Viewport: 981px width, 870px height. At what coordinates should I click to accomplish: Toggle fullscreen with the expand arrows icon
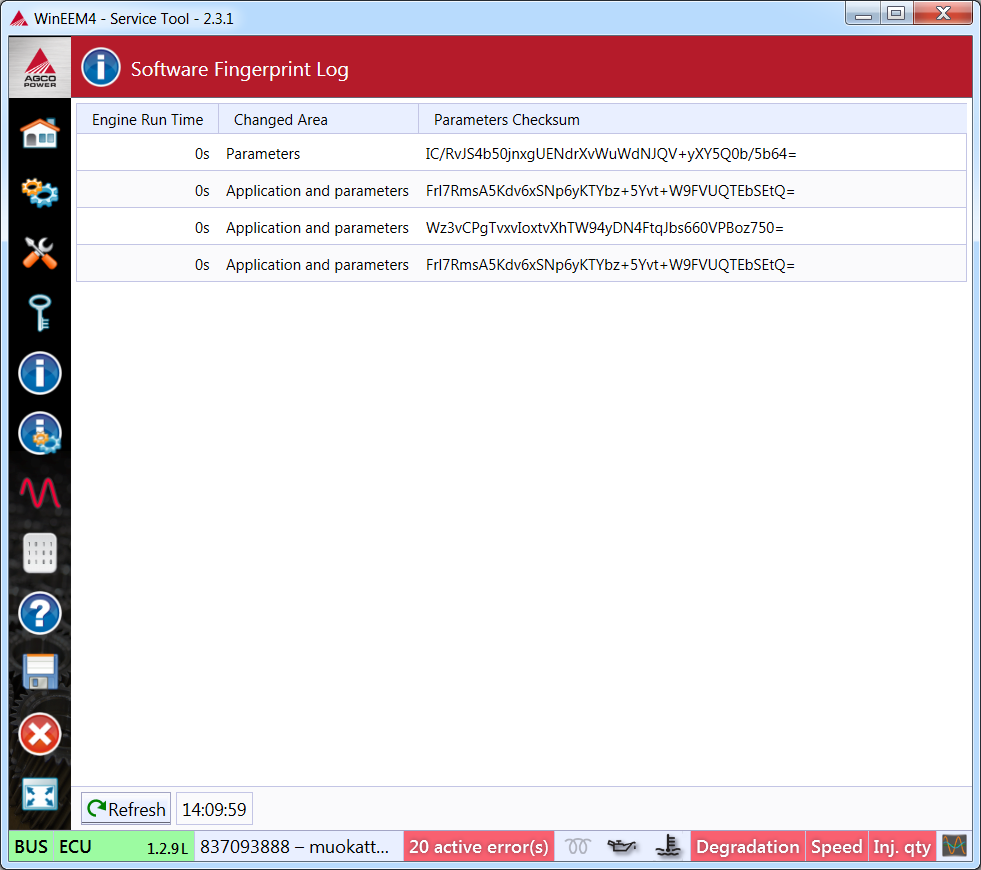[x=40, y=796]
